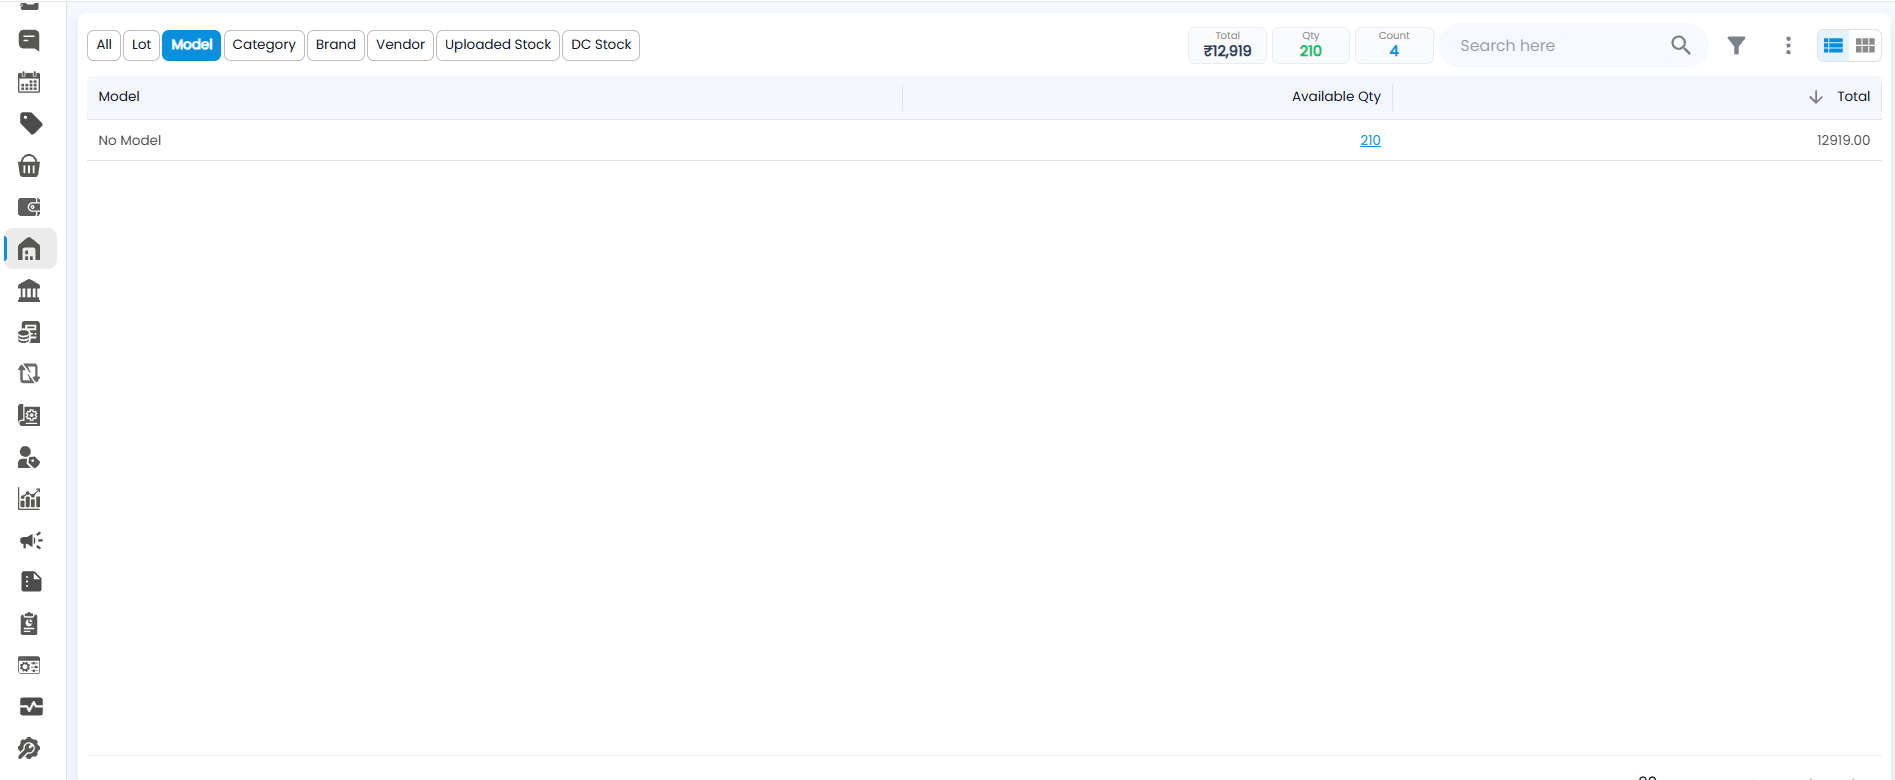Viewport: 1895px width, 780px height.
Task: Open the bank building icon in sidebar
Action: point(30,290)
